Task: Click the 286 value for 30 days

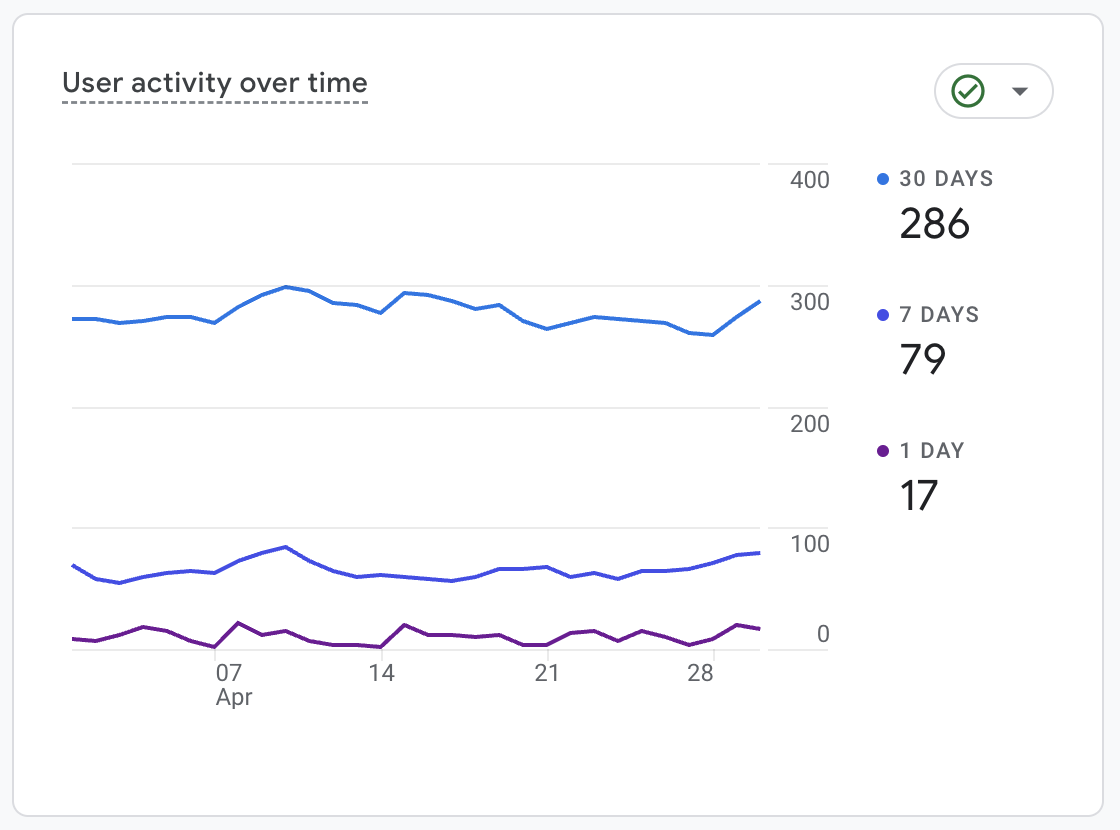Action: coord(934,223)
